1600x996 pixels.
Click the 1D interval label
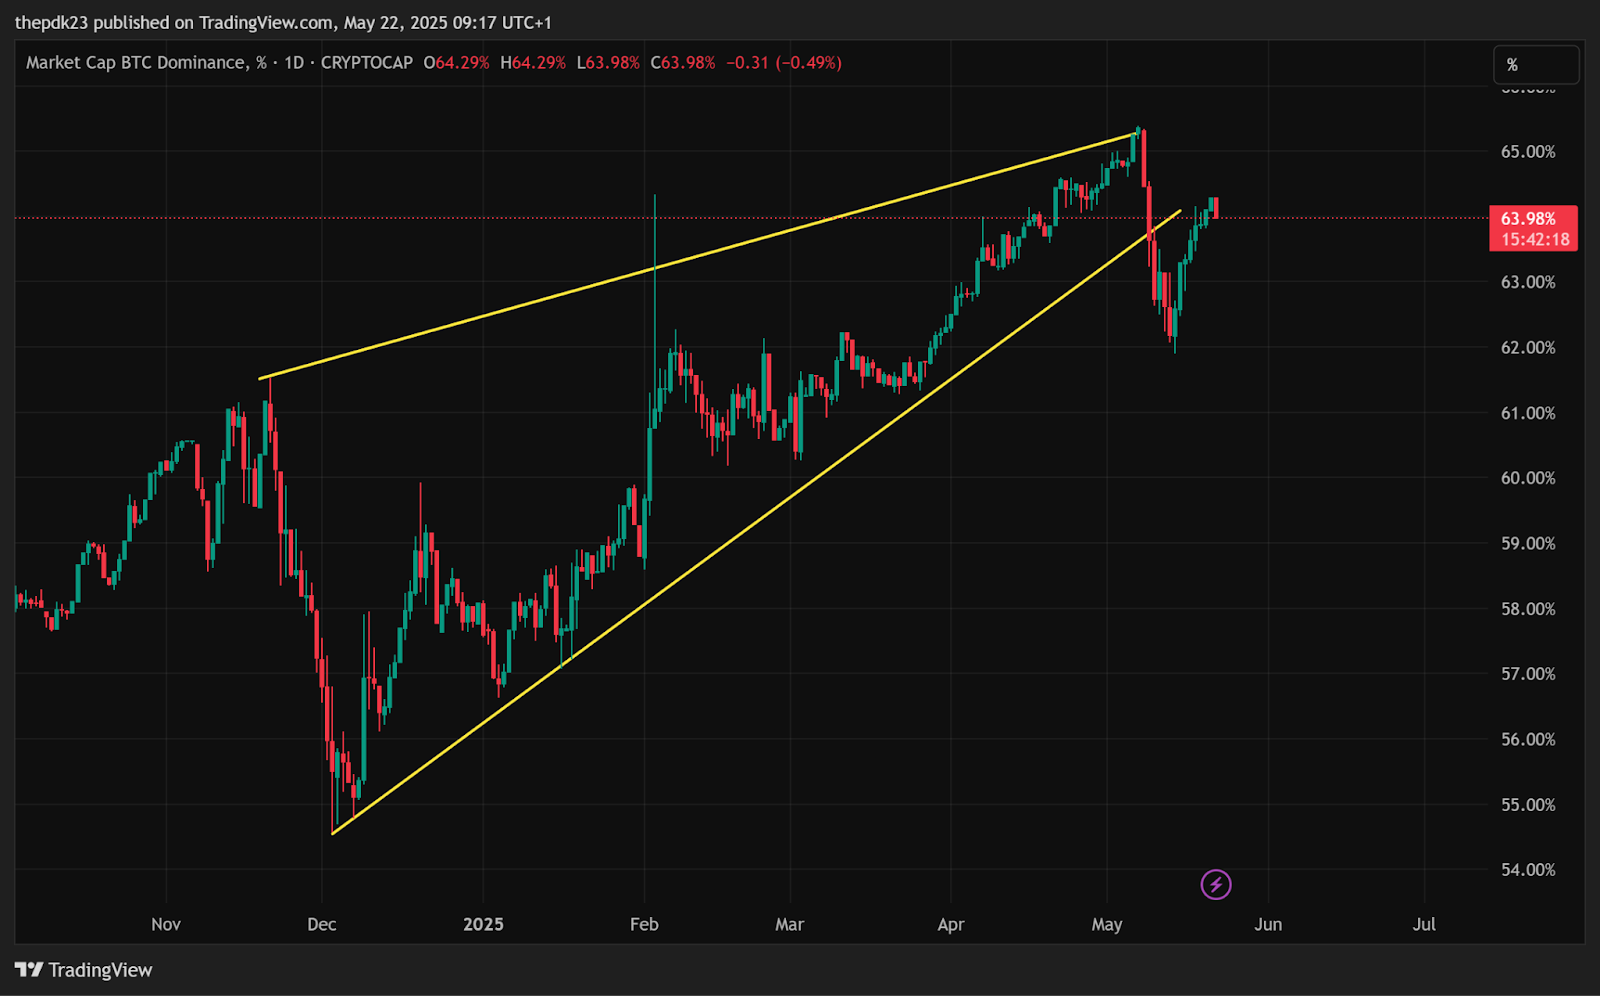click(x=294, y=62)
